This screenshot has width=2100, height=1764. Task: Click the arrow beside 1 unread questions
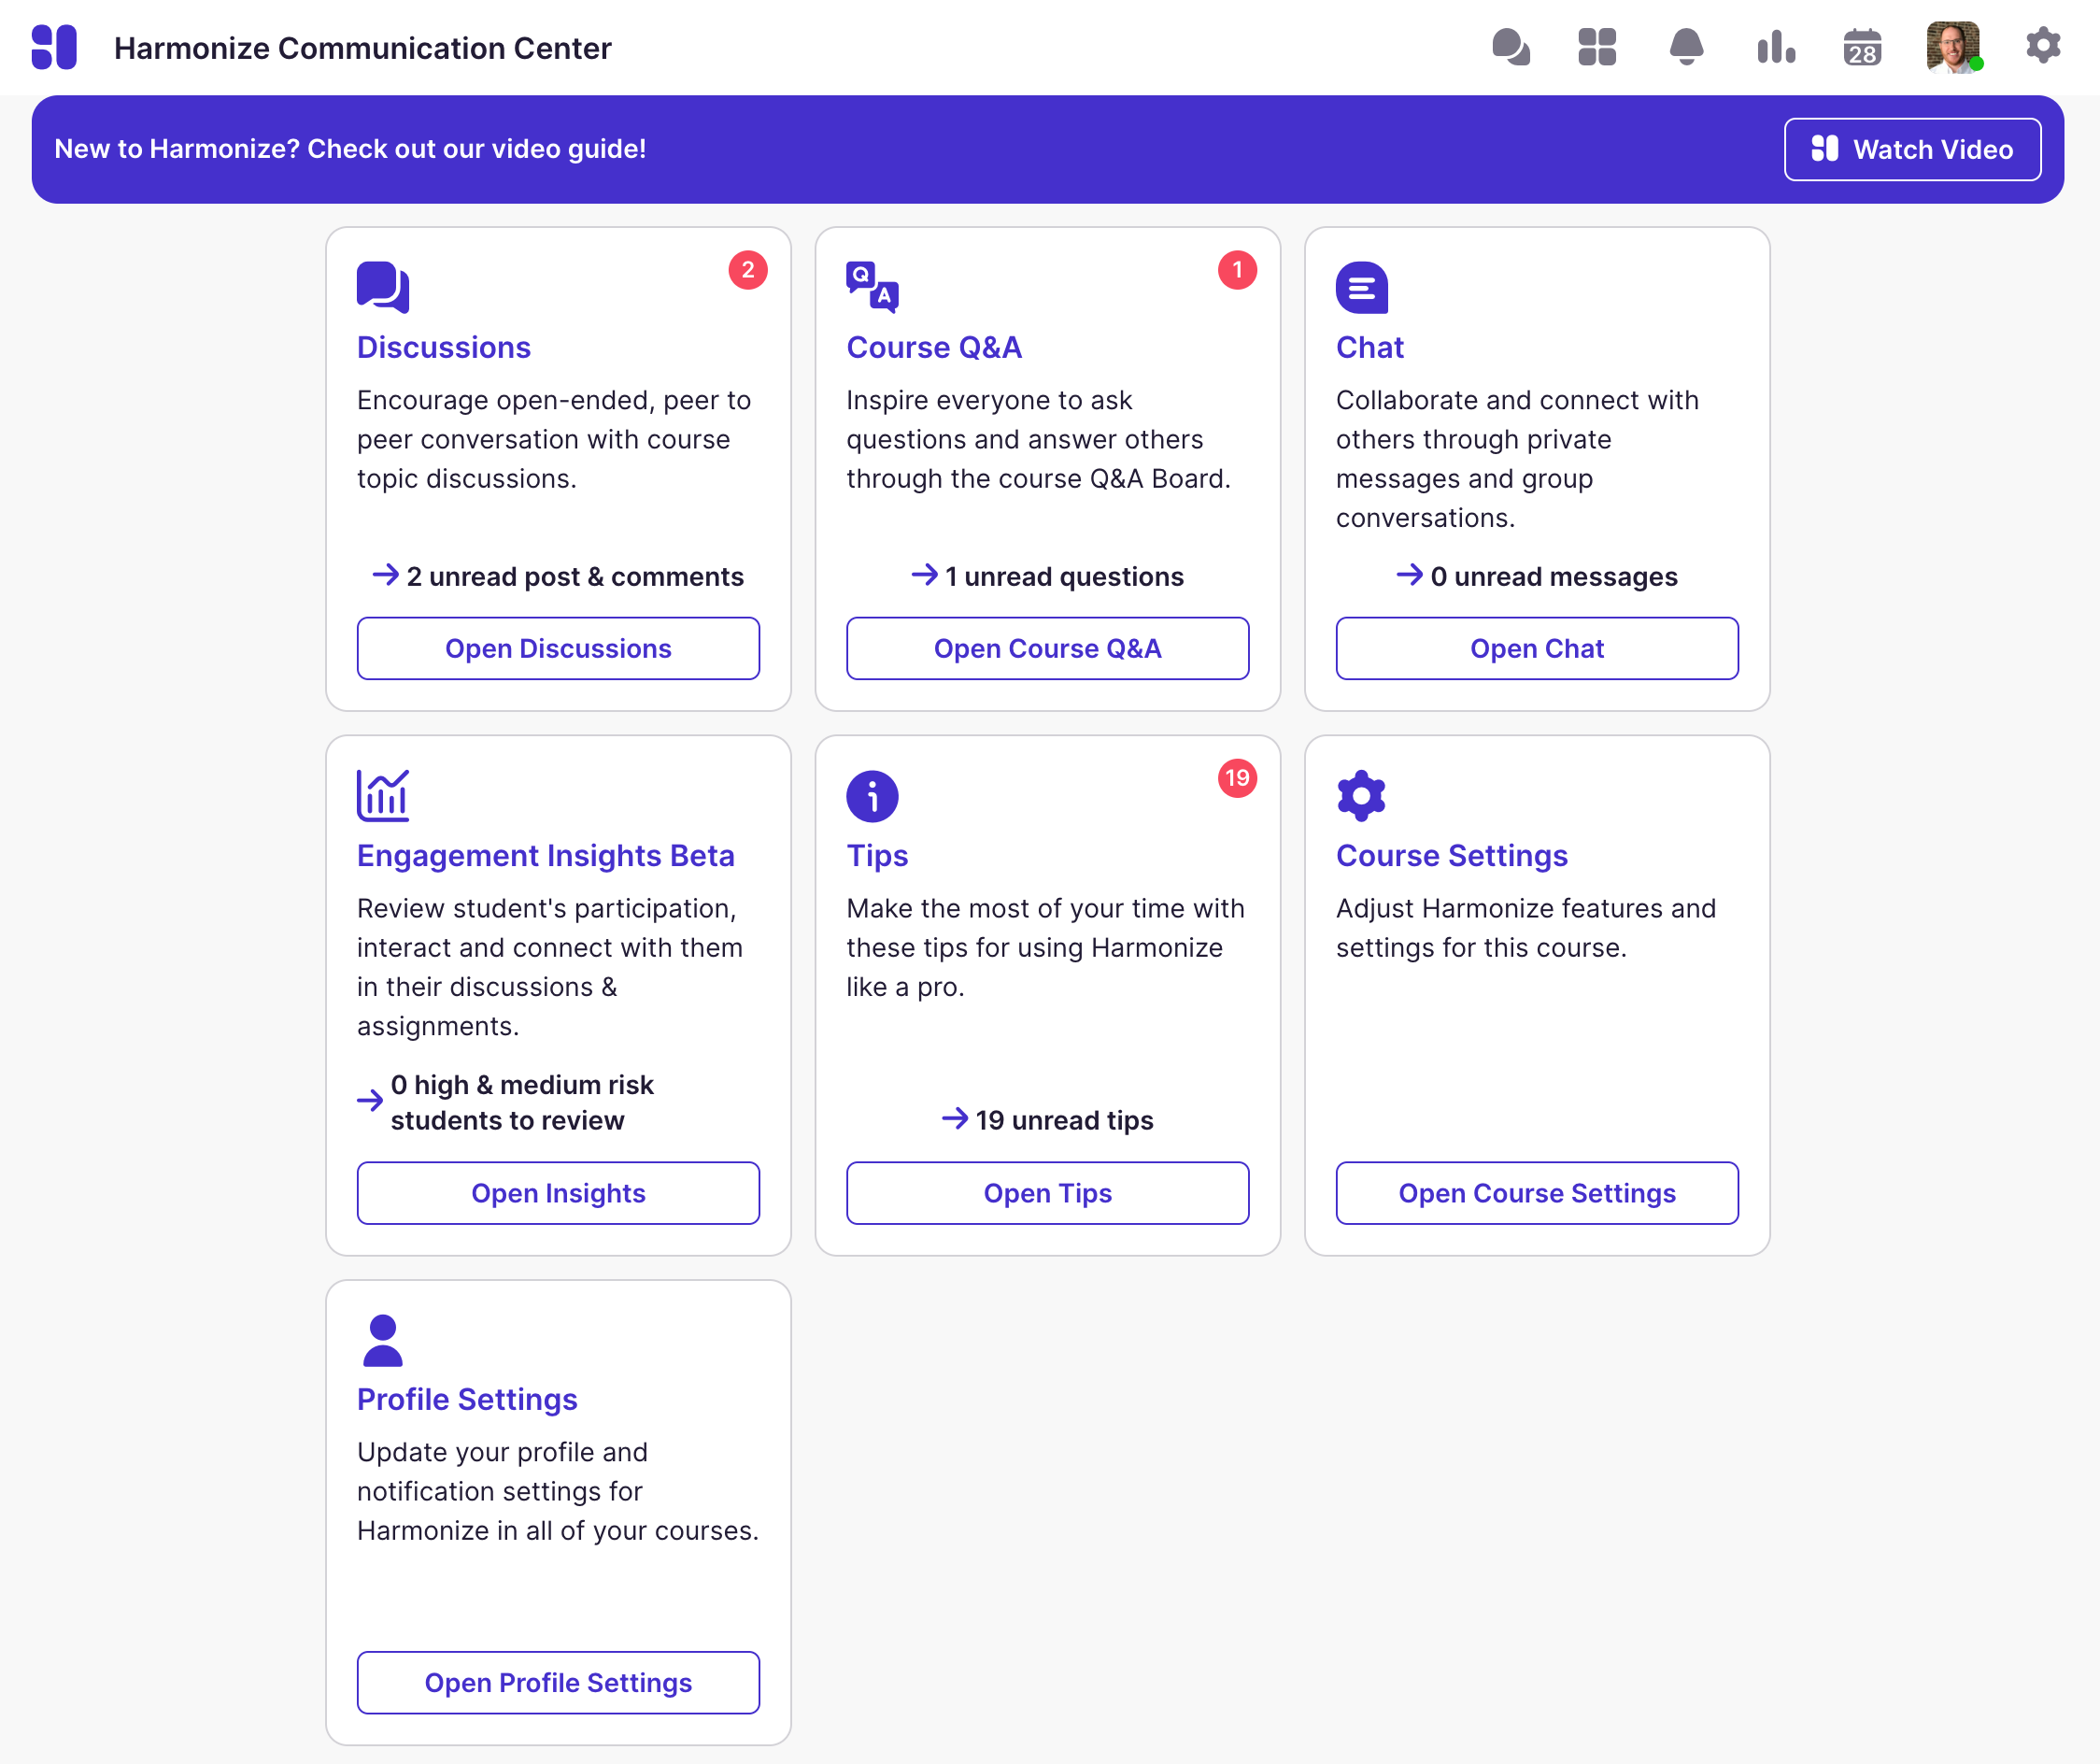click(x=924, y=575)
